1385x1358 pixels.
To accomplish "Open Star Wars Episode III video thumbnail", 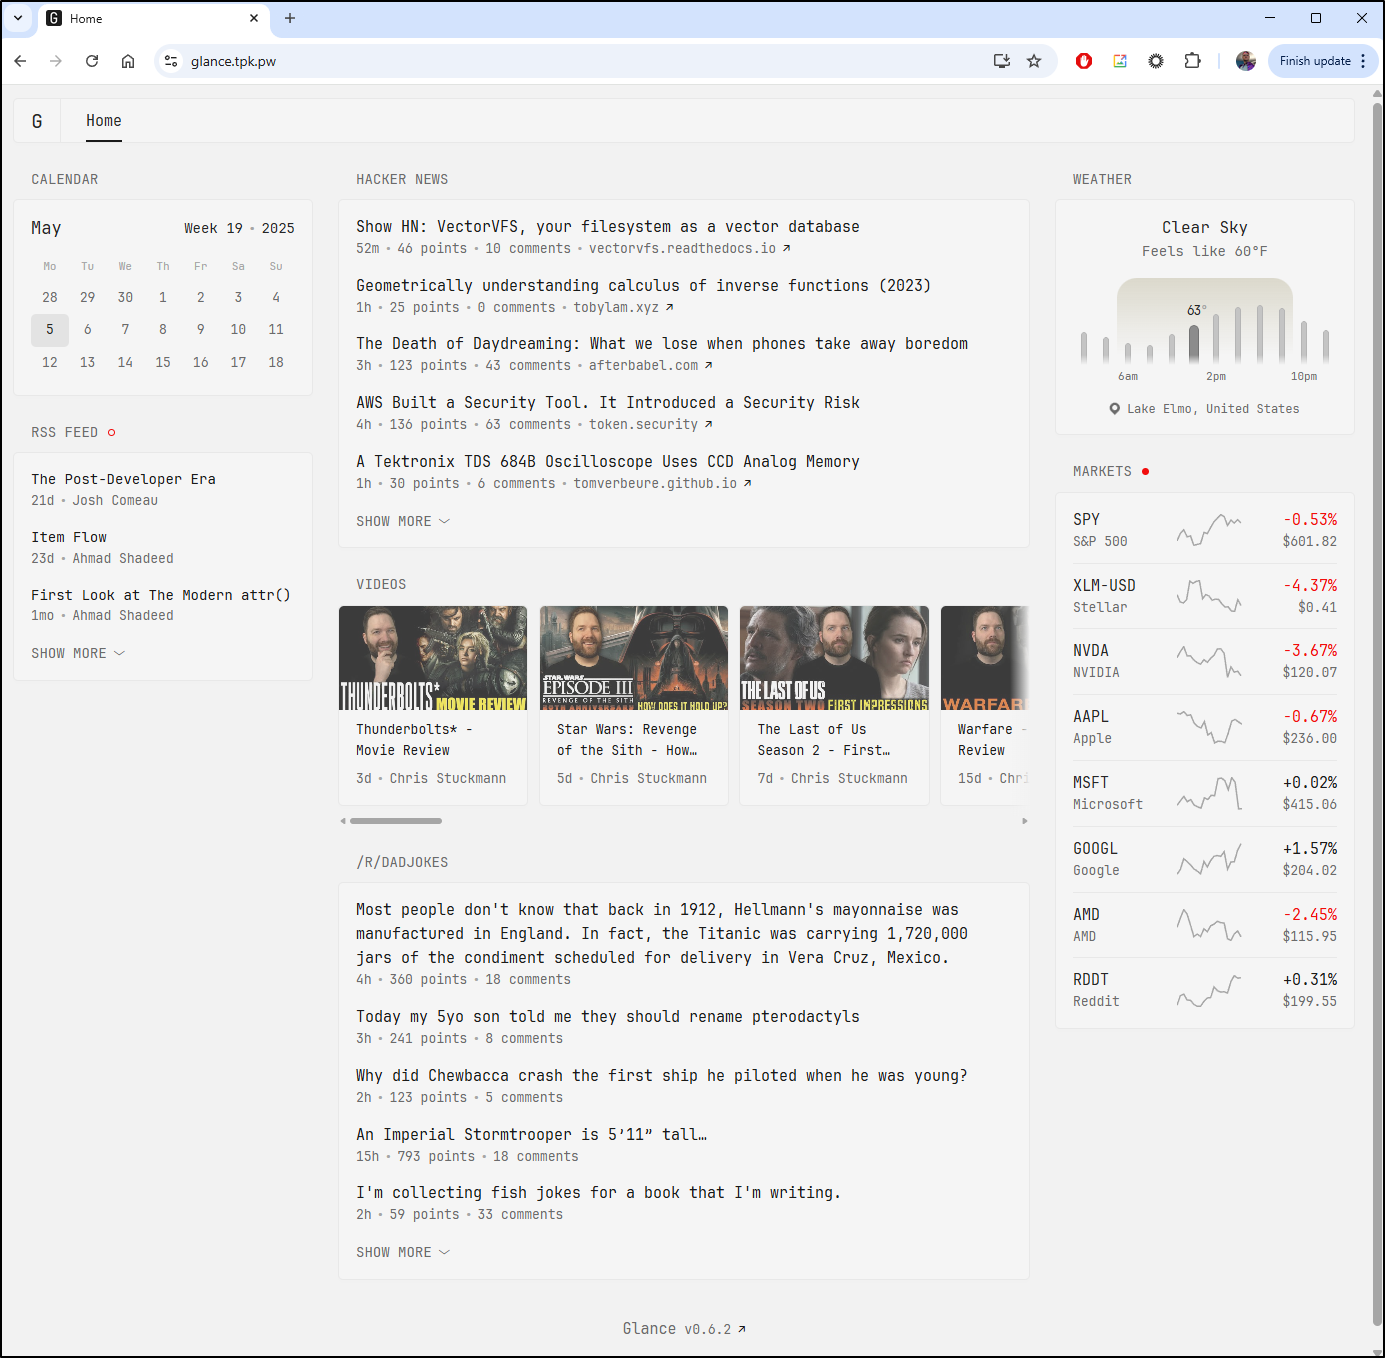I will point(634,658).
